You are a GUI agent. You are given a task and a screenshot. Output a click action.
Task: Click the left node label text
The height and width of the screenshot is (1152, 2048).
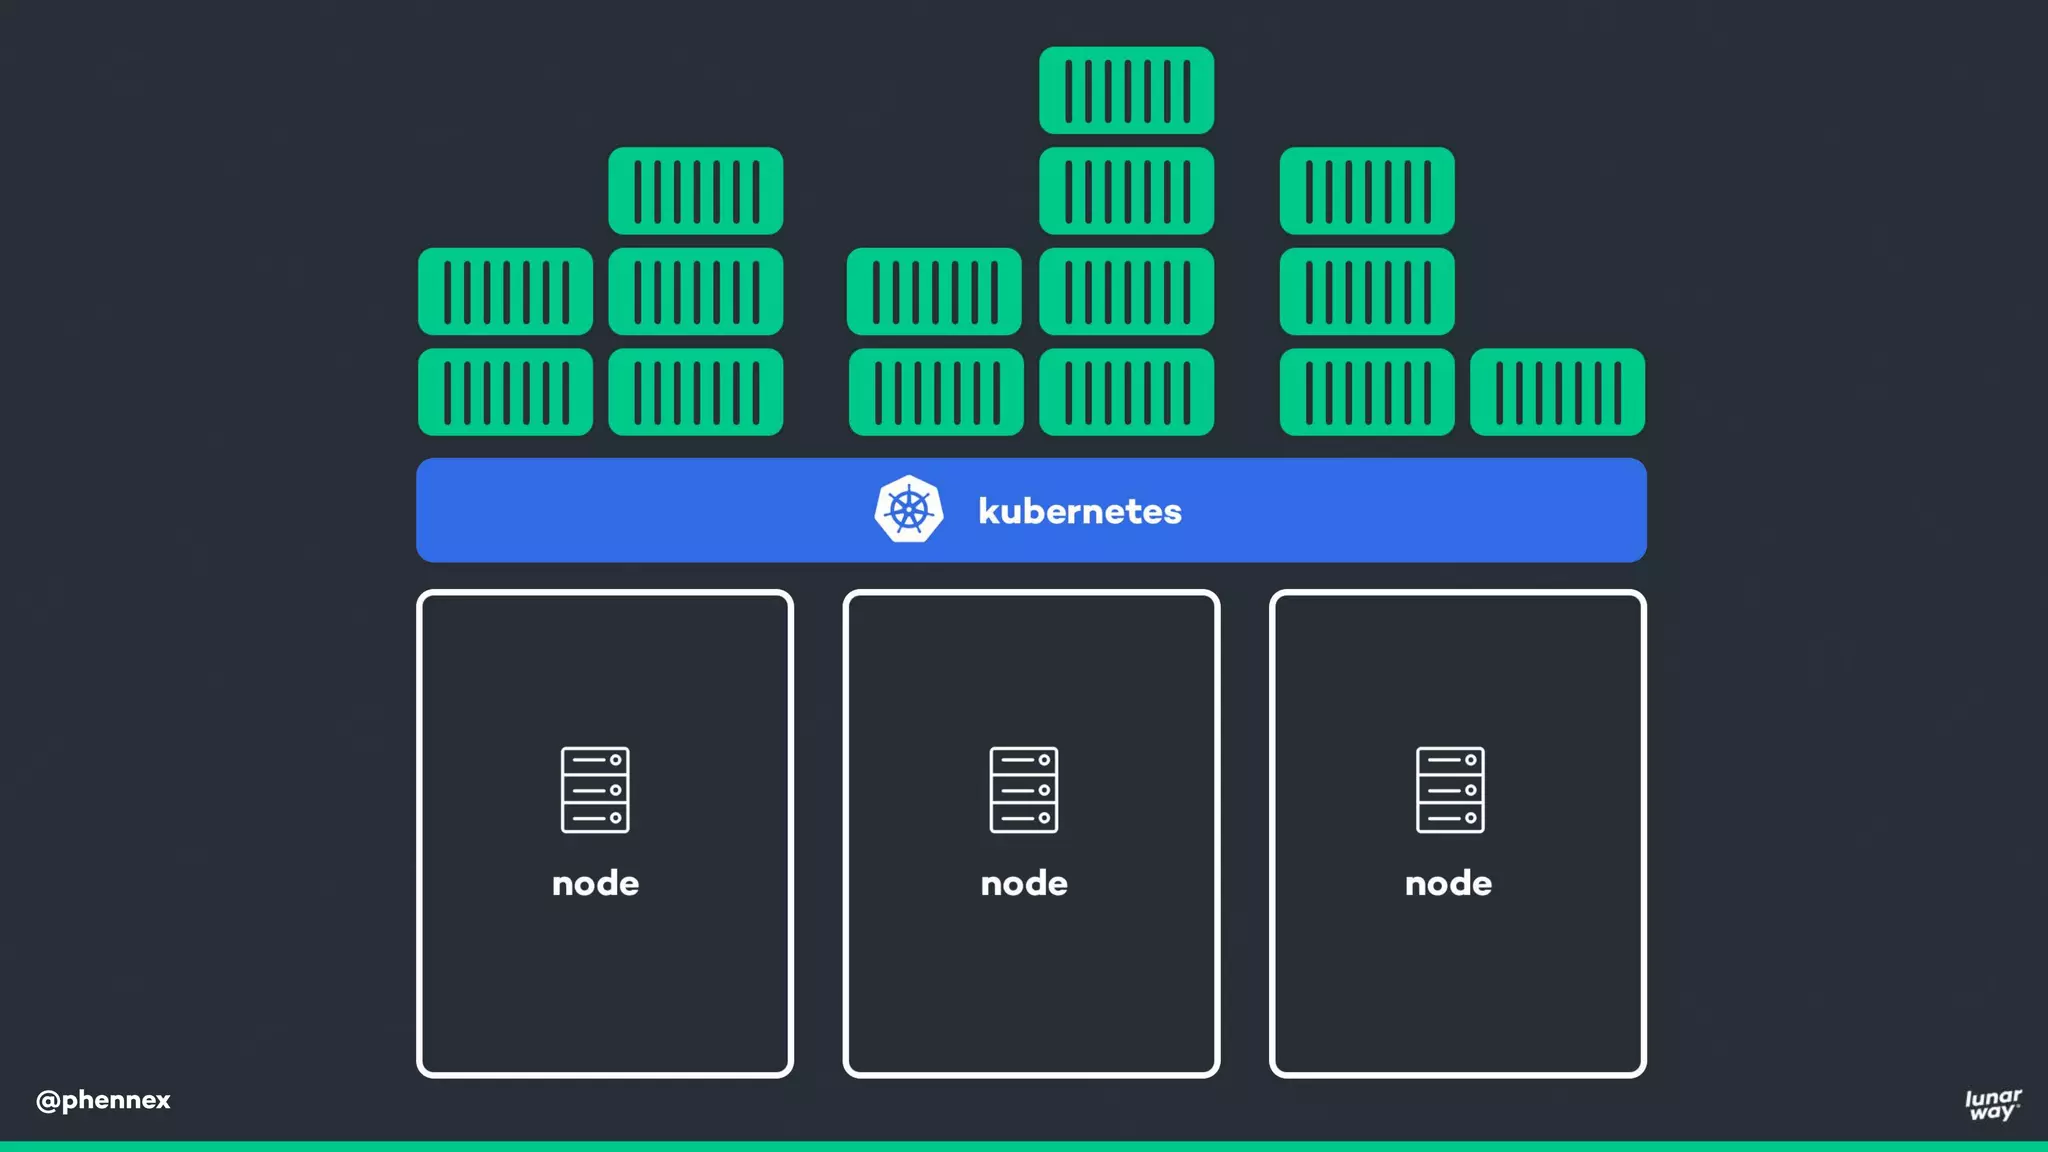(x=595, y=883)
